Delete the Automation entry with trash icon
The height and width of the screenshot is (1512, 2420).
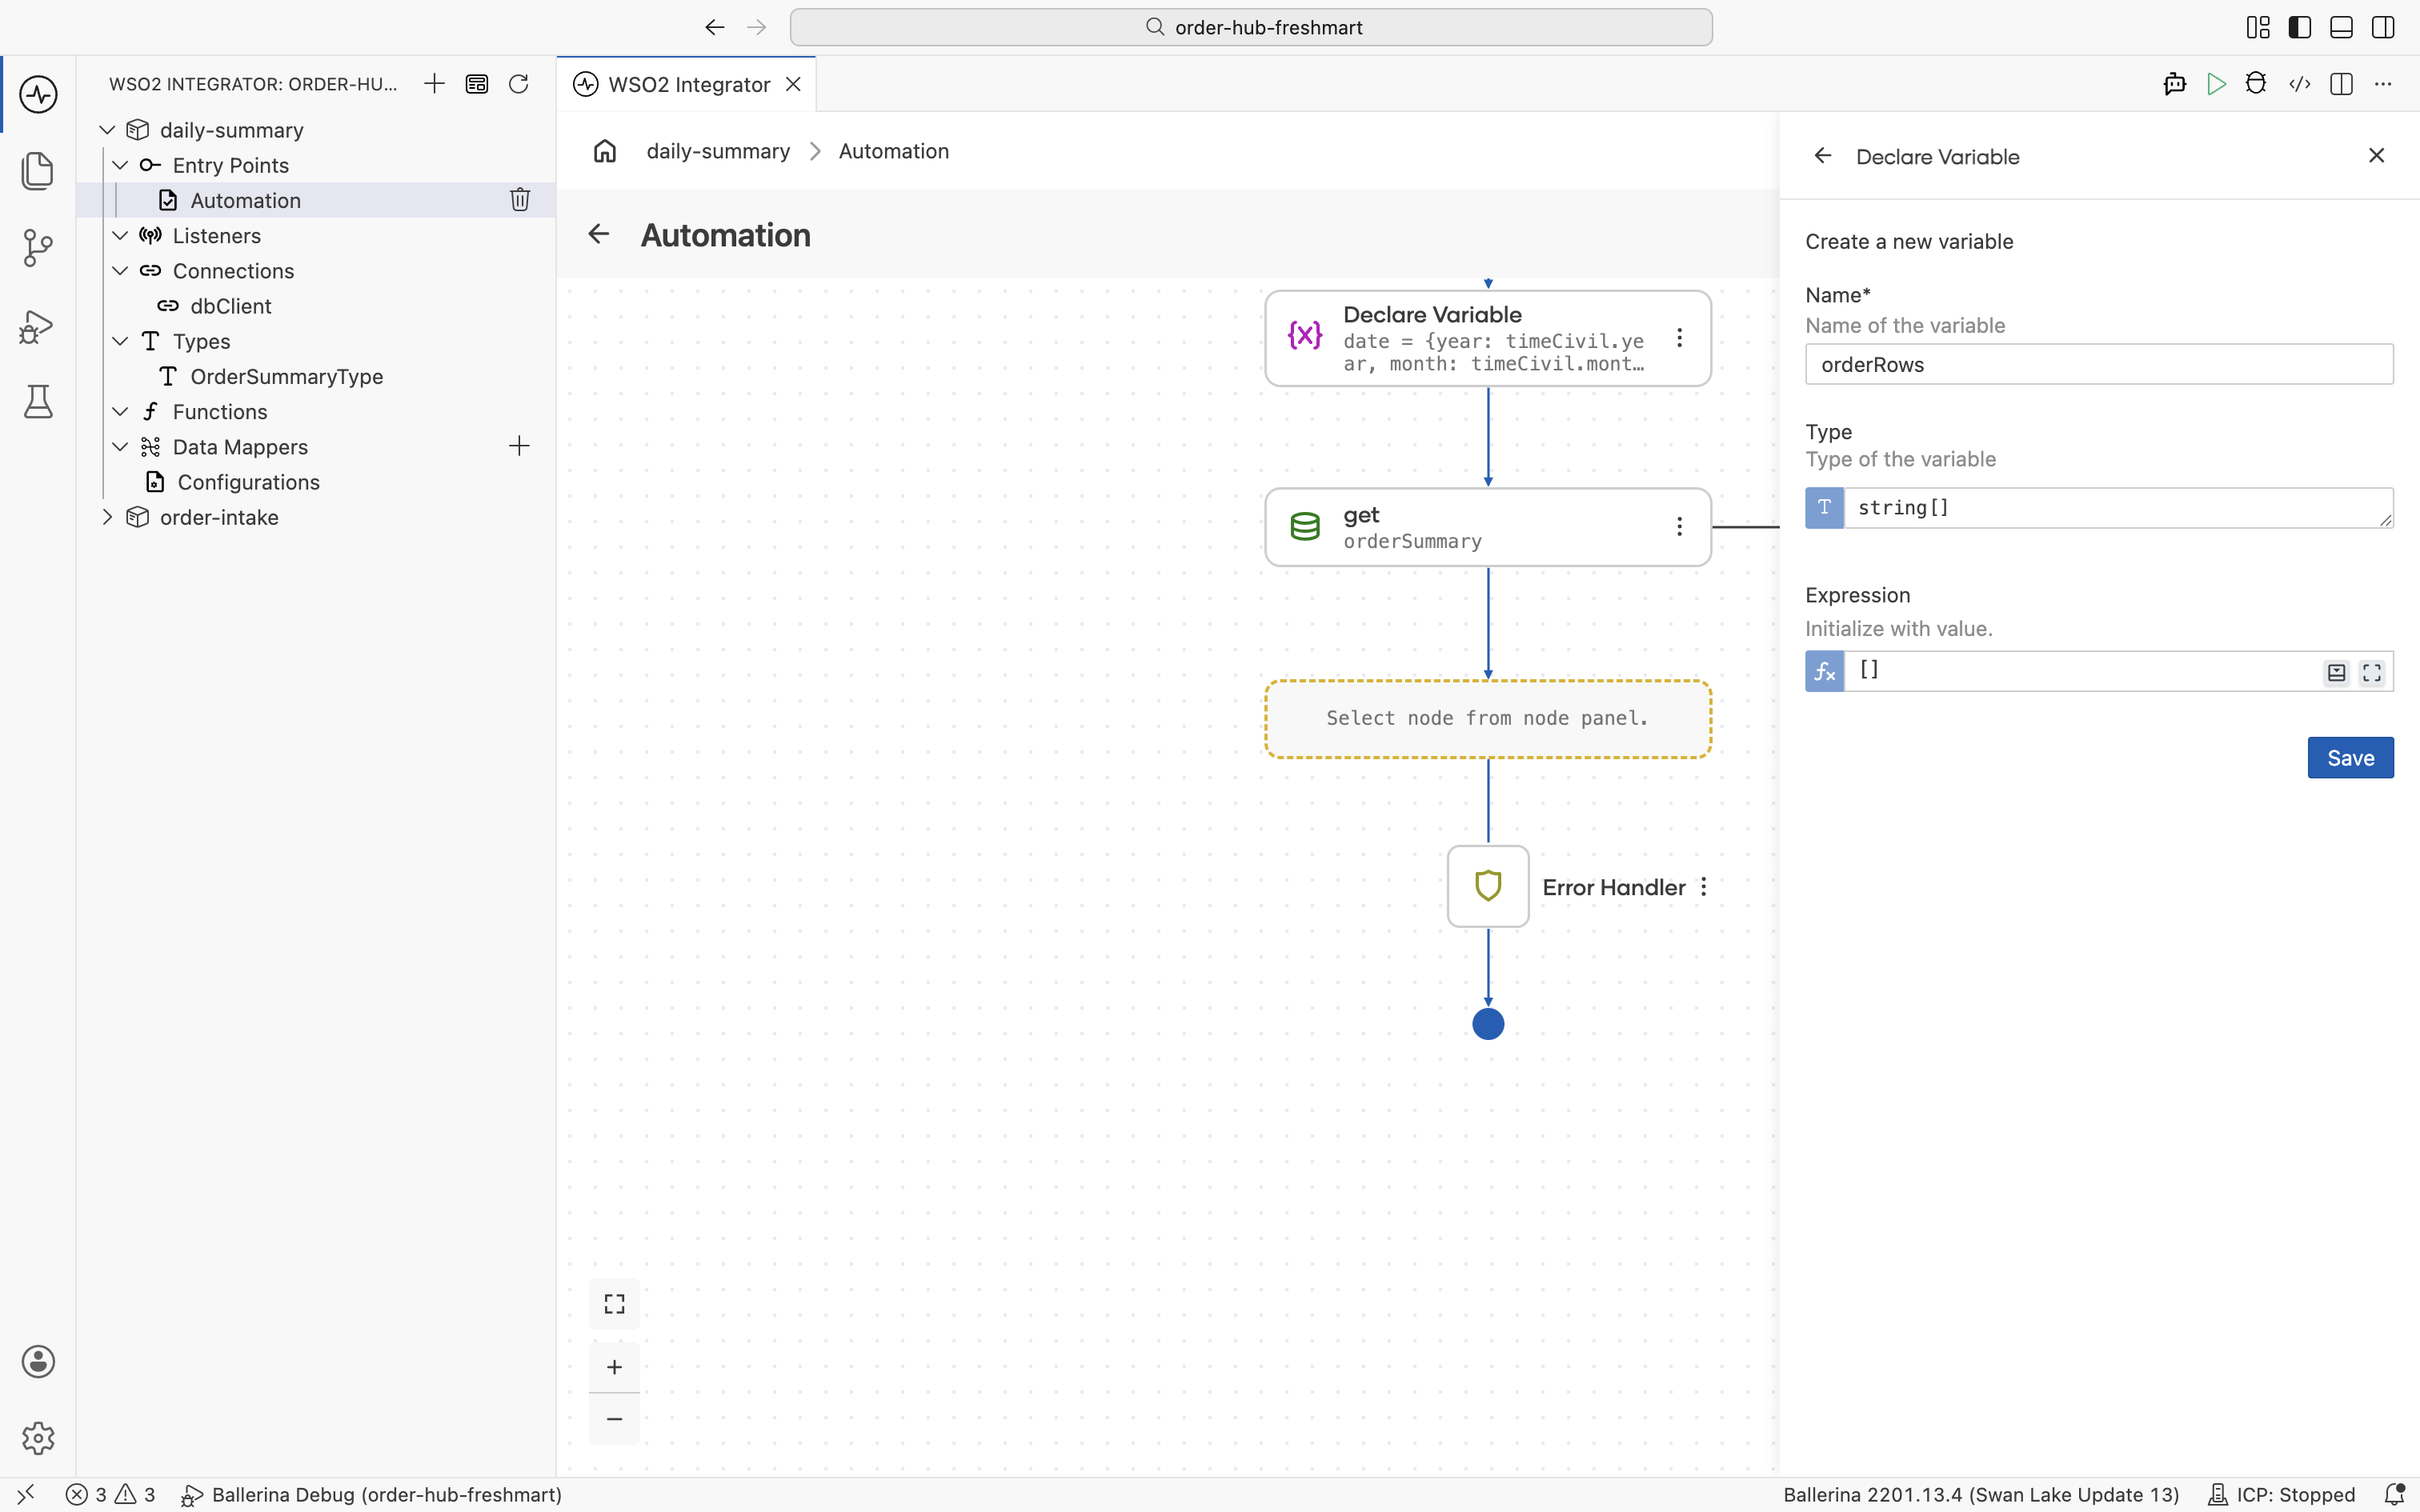(x=520, y=200)
